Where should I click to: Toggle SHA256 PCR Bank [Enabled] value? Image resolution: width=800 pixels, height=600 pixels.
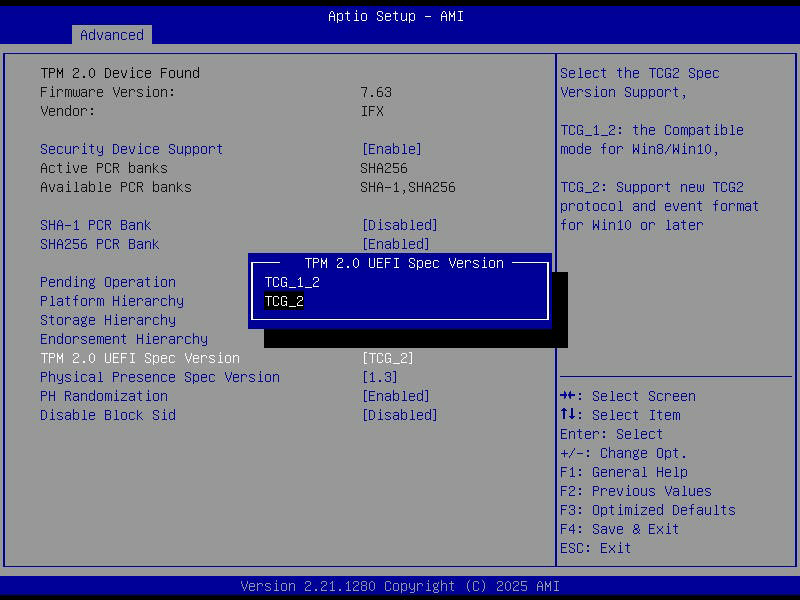tap(395, 244)
